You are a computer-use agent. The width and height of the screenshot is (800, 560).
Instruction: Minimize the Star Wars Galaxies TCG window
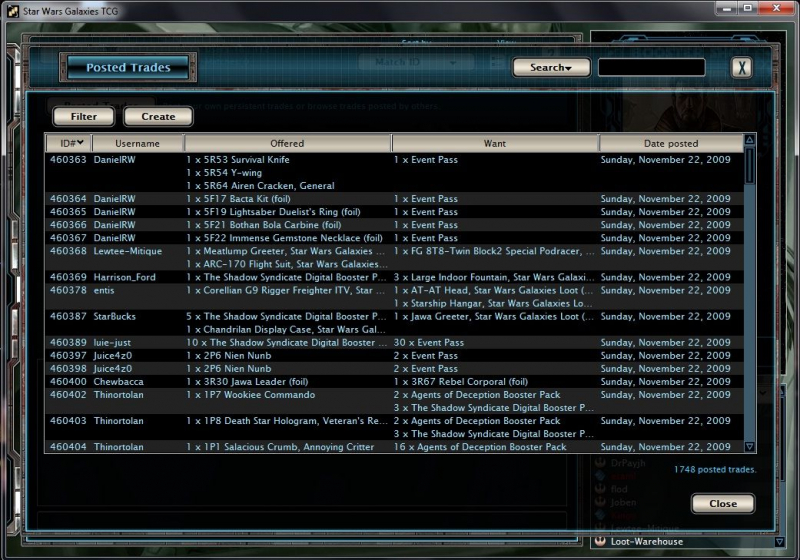point(727,8)
